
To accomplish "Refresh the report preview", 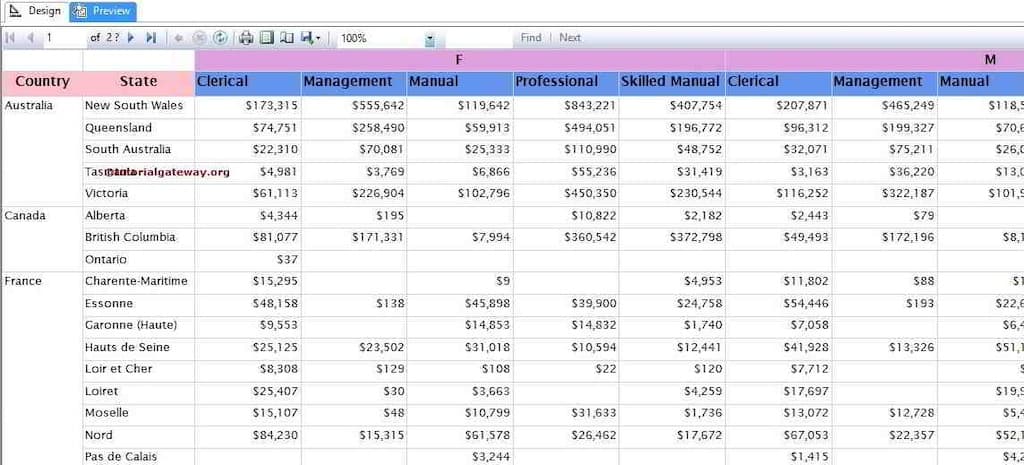I will (221, 38).
